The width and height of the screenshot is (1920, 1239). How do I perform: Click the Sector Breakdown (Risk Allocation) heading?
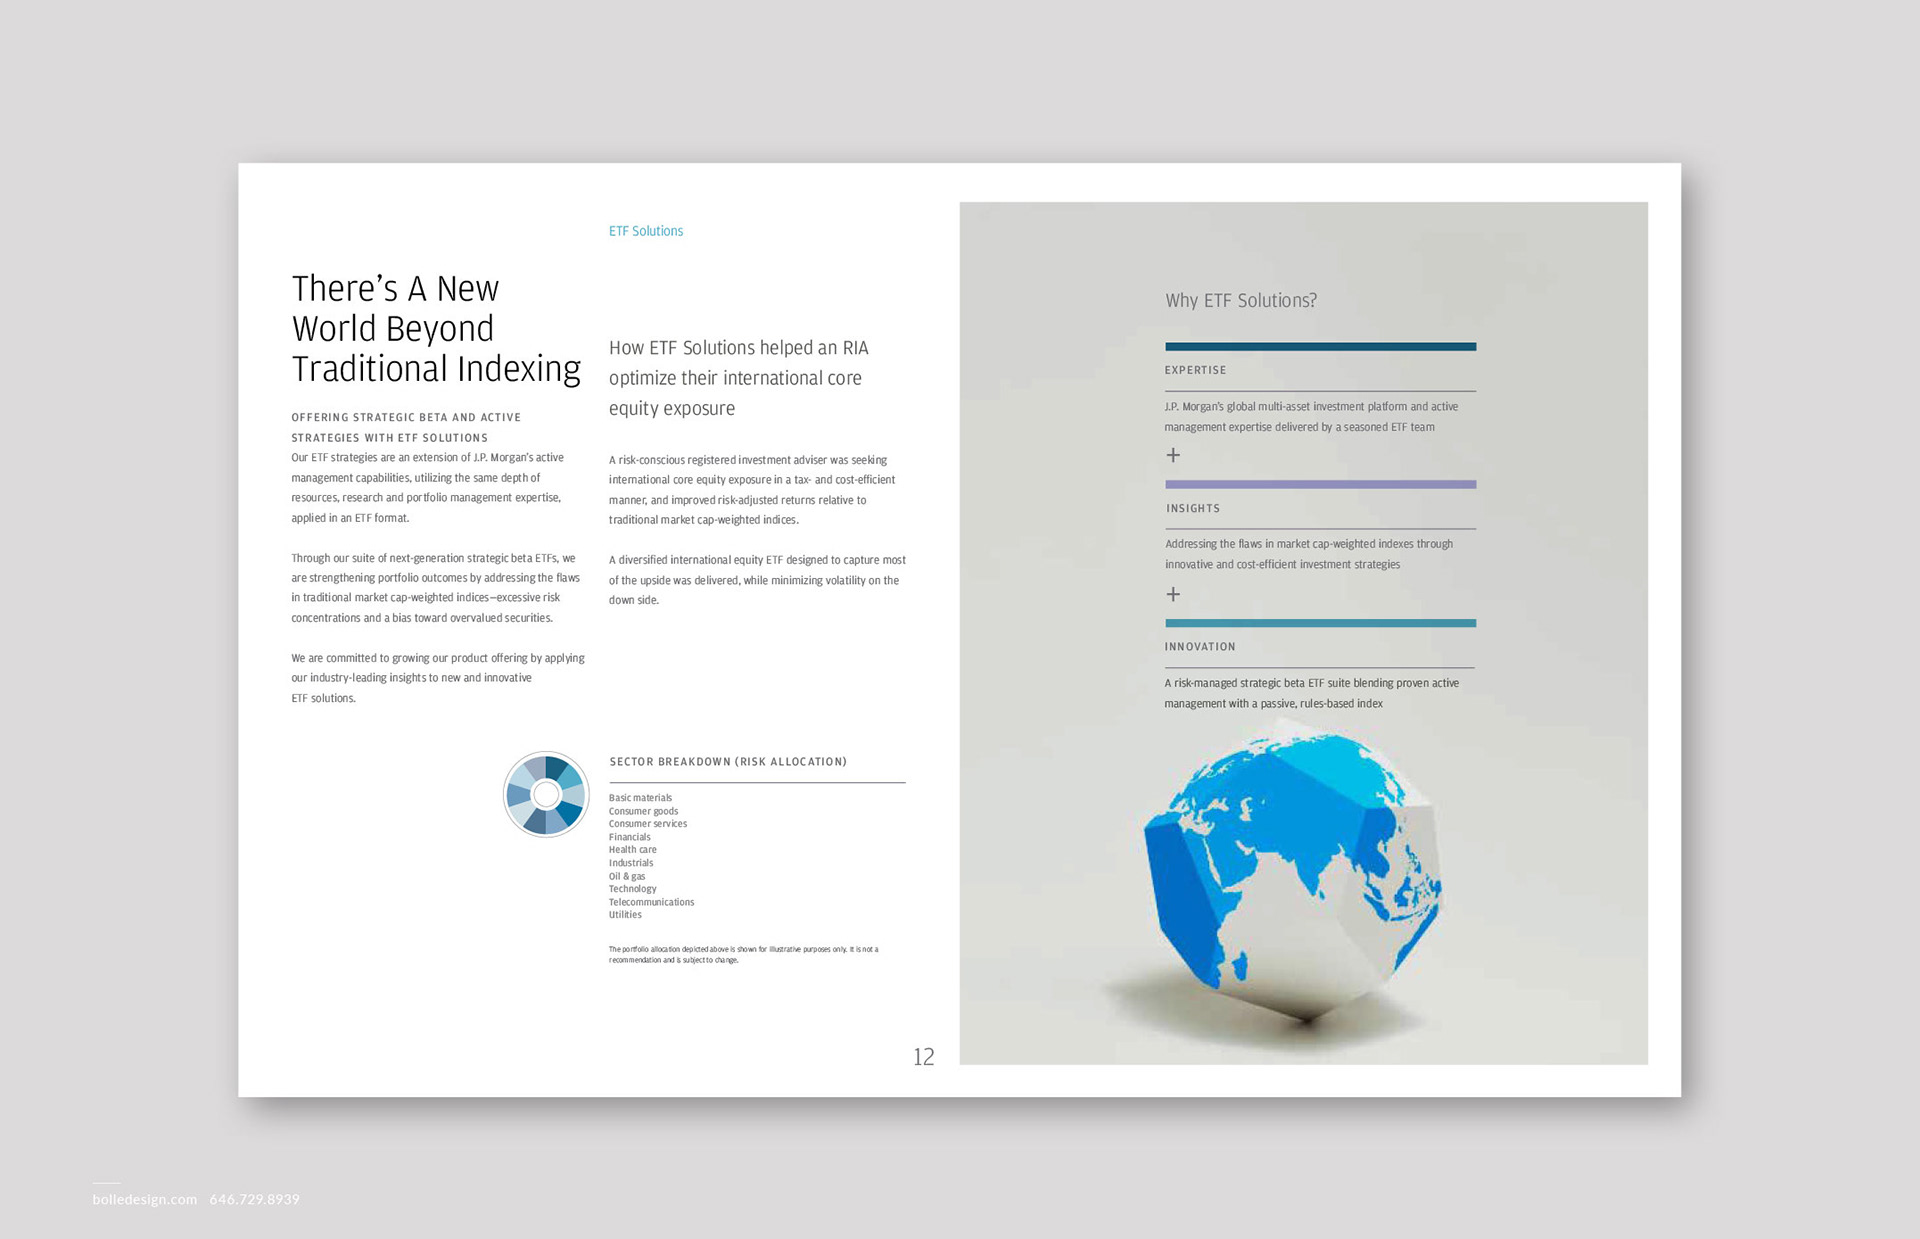728,762
